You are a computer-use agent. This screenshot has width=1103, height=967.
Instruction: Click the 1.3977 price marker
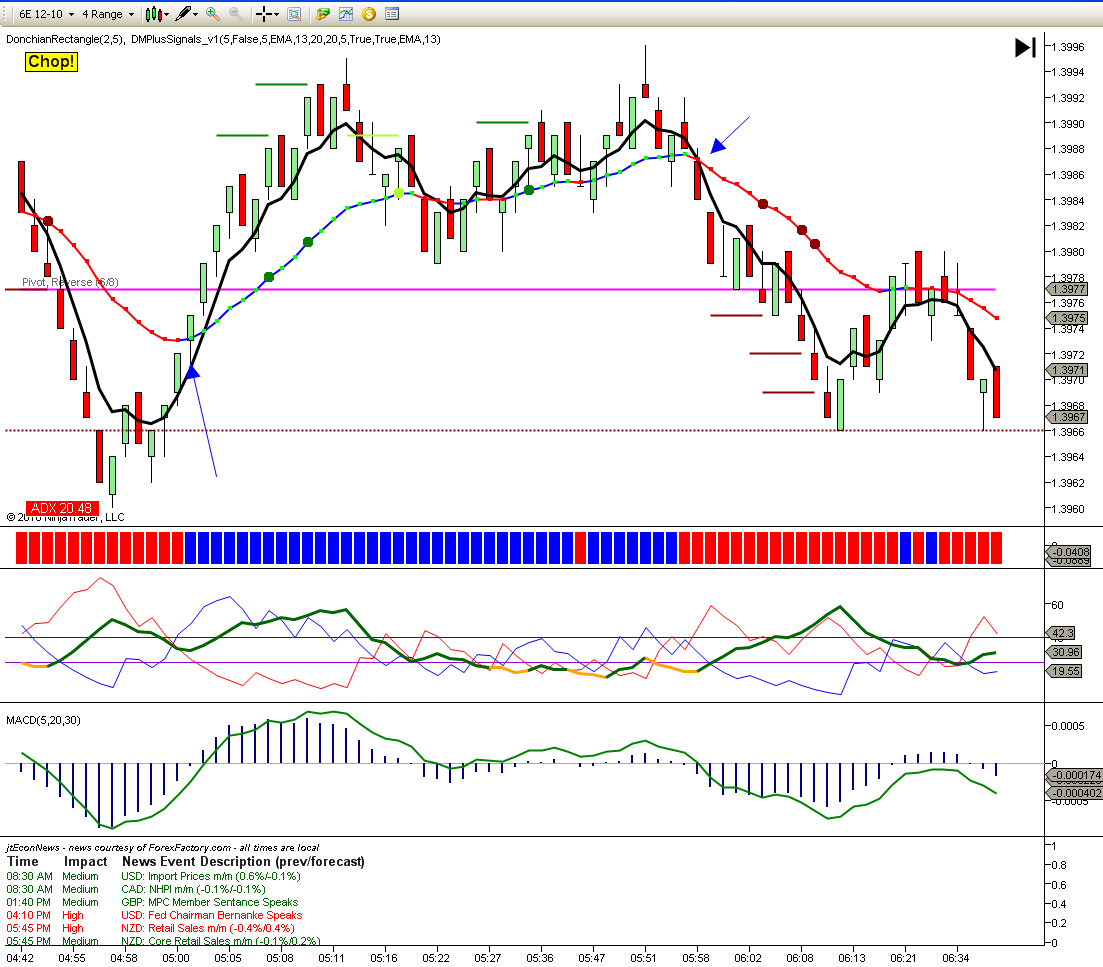[x=1067, y=289]
